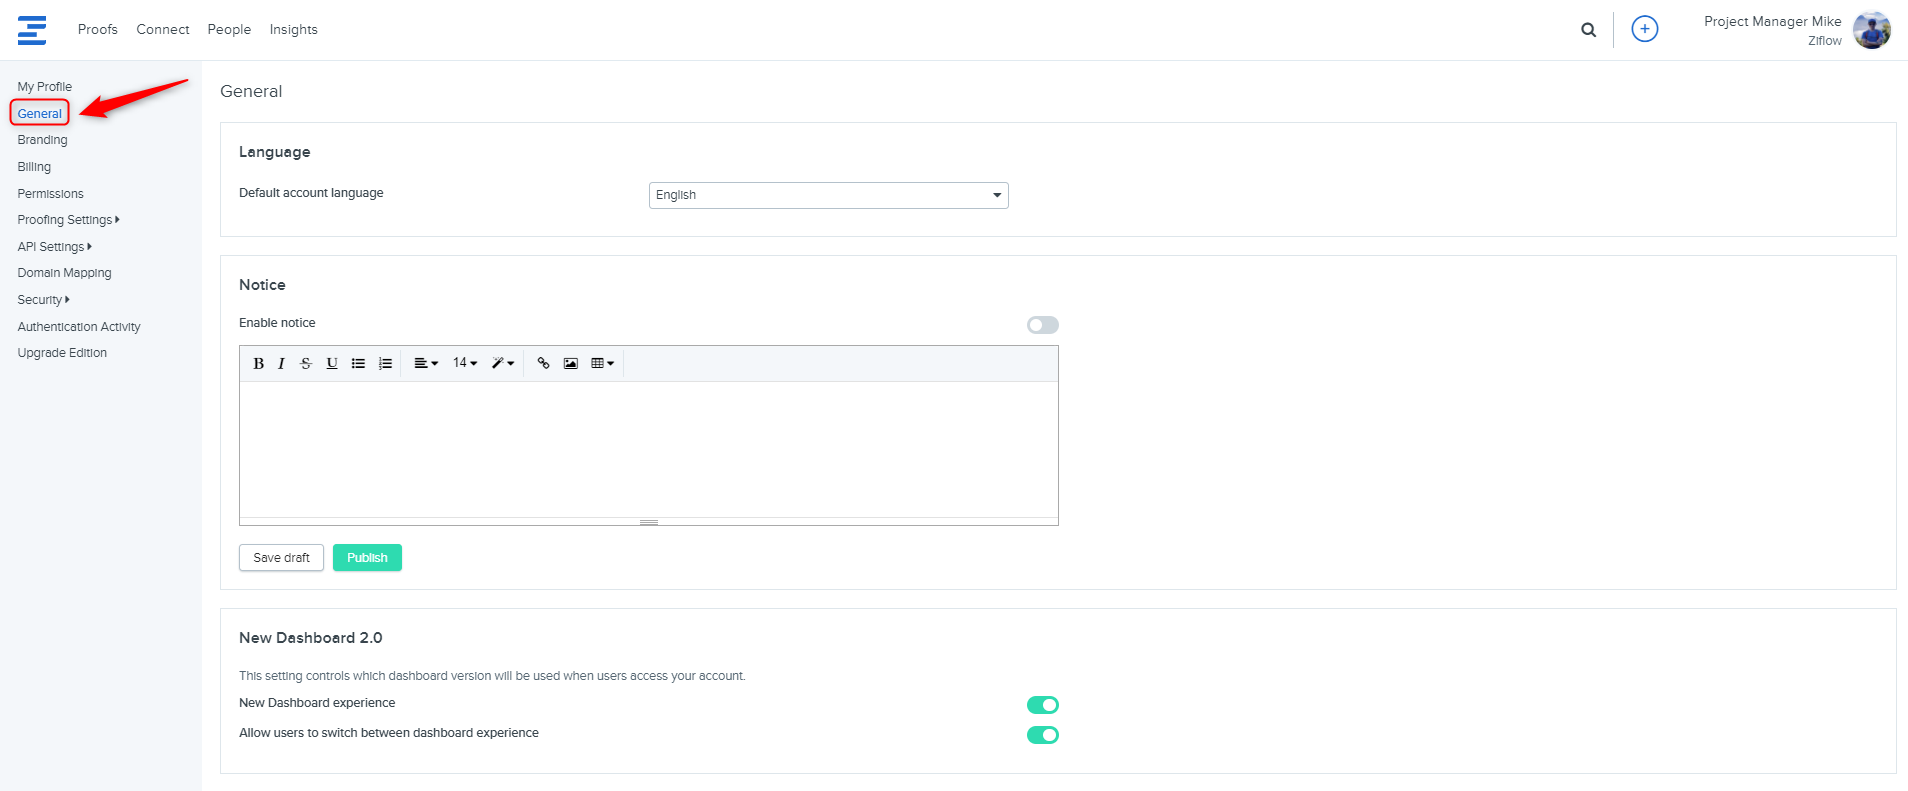This screenshot has width=1908, height=791.
Task: Toggle strikethrough formatting icon
Action: click(x=306, y=364)
